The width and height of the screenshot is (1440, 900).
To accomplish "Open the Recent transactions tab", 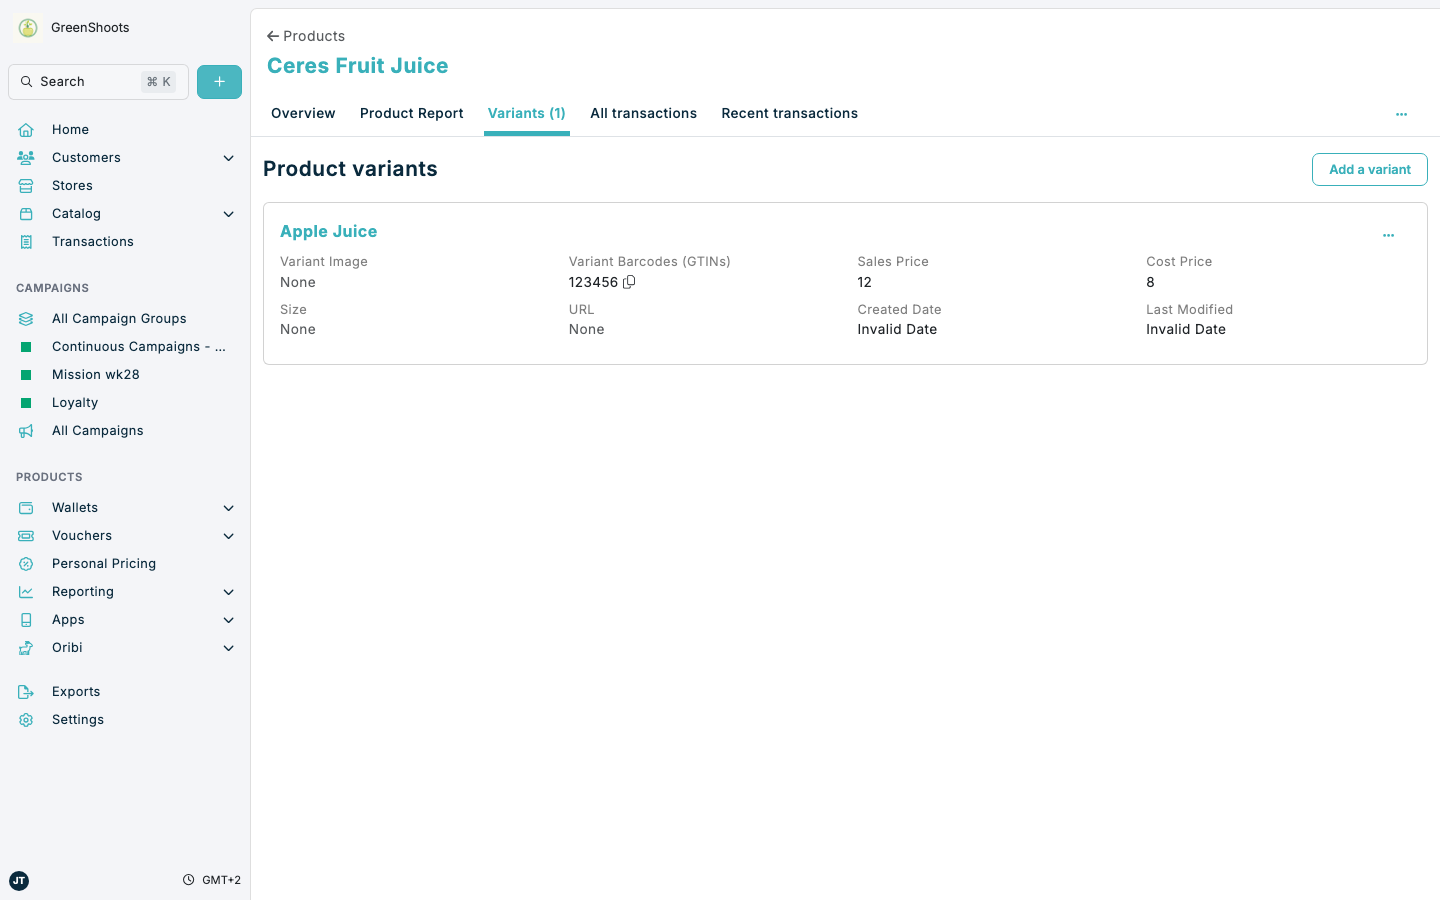I will pyautogui.click(x=789, y=113).
